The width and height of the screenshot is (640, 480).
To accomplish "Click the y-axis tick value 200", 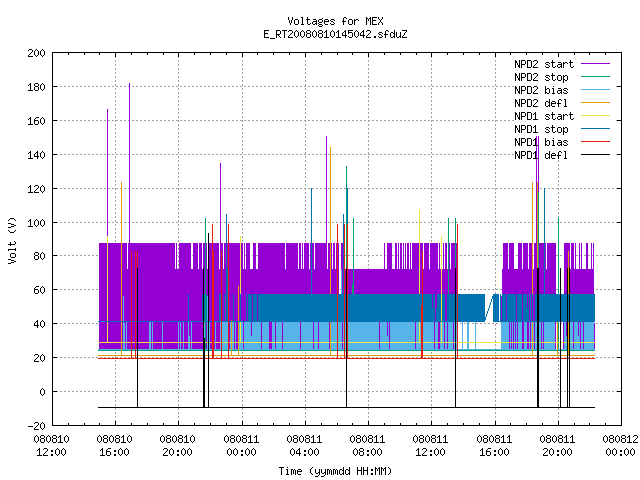I will pyautogui.click(x=36, y=53).
